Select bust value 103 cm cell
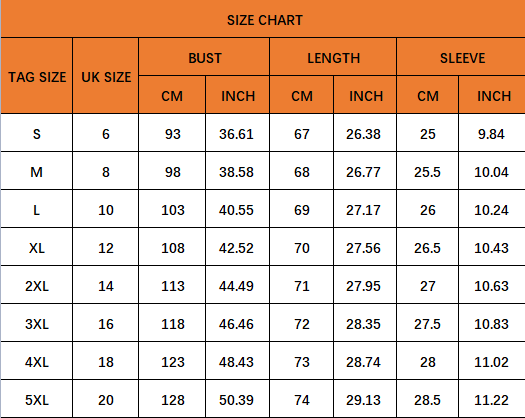 tap(172, 209)
